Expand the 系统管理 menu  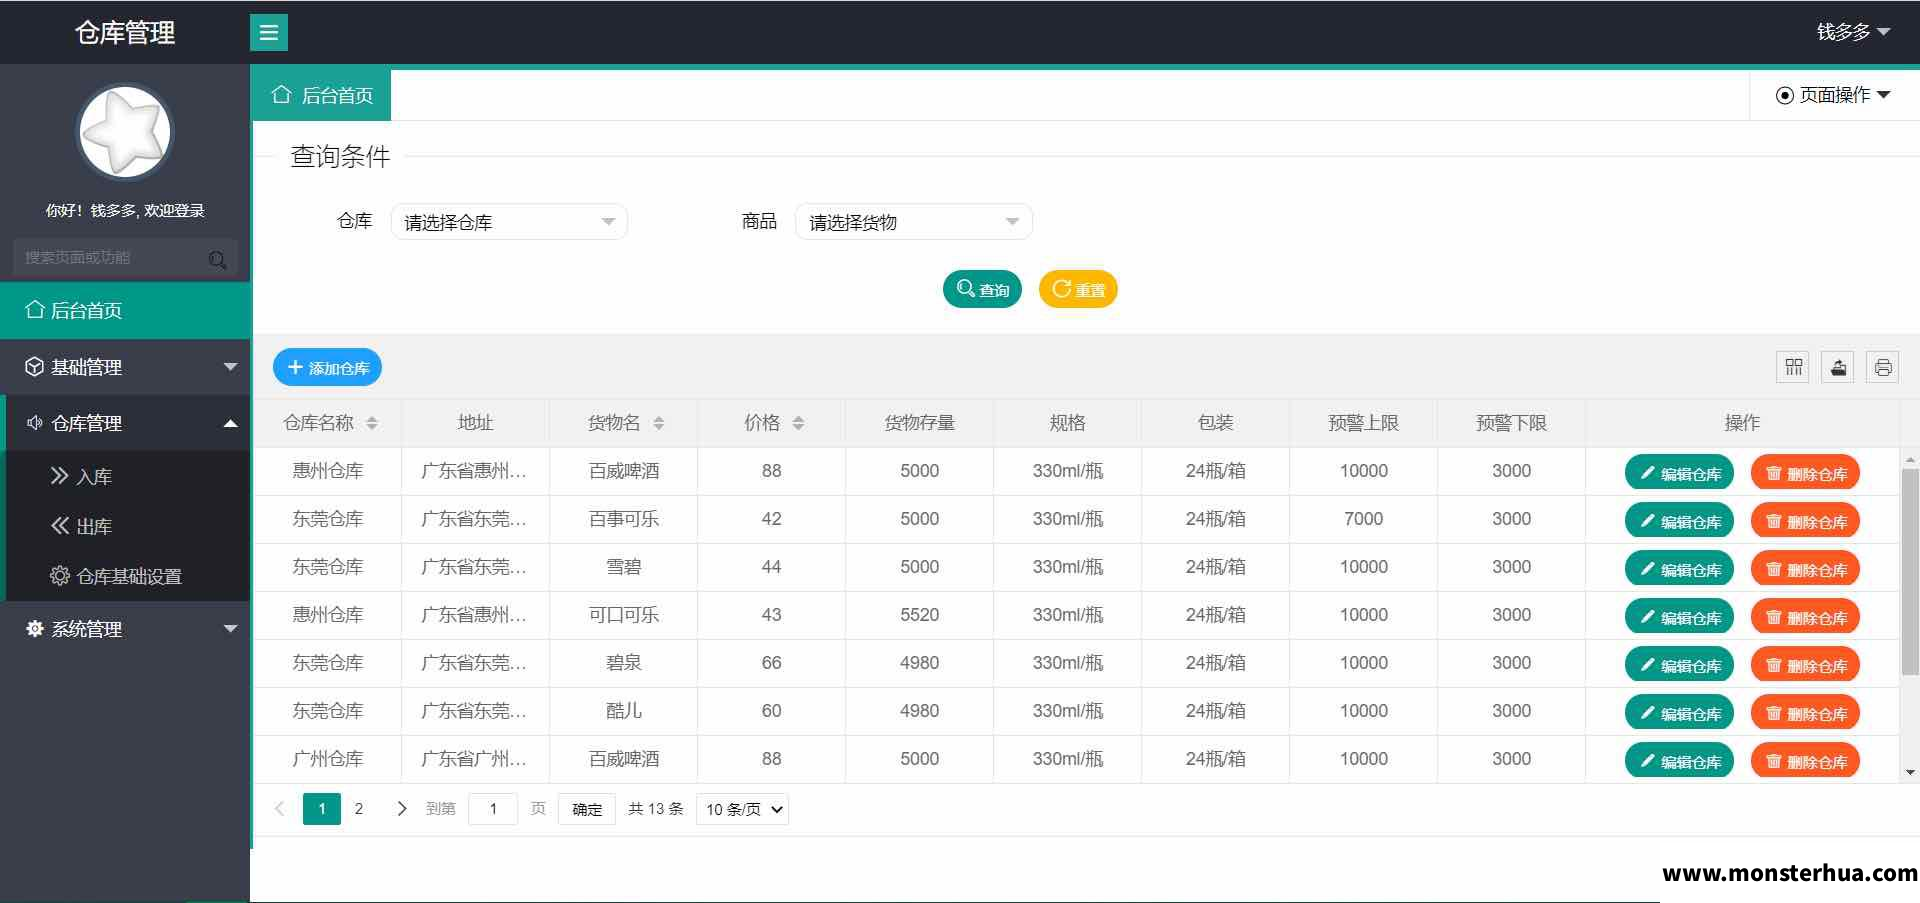click(125, 629)
